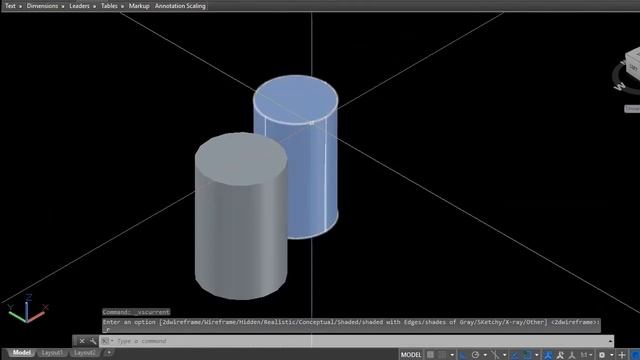Toggle polar tracking icon
The image size is (640, 360).
coord(476,355)
